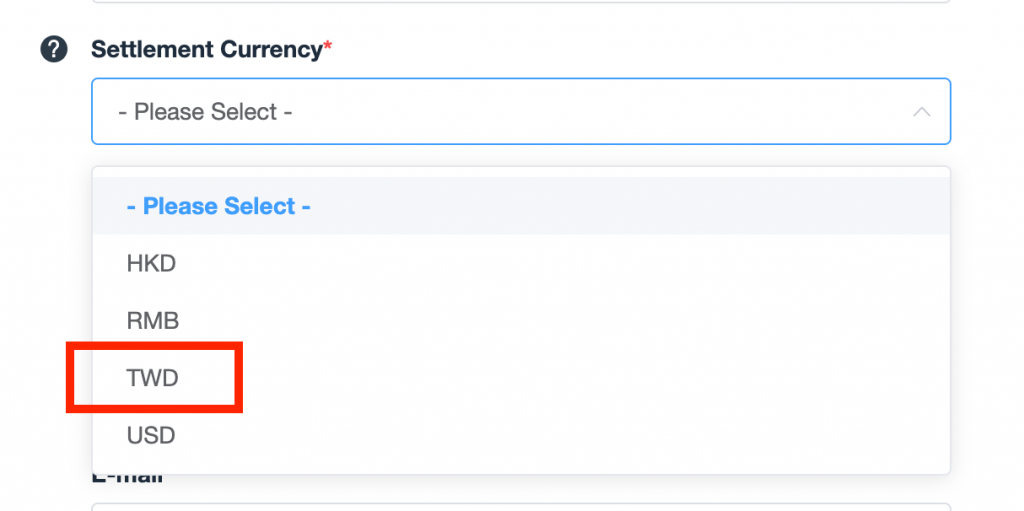
Task: Click the '- Please Select -' placeholder text in the box
Action: click(205, 112)
